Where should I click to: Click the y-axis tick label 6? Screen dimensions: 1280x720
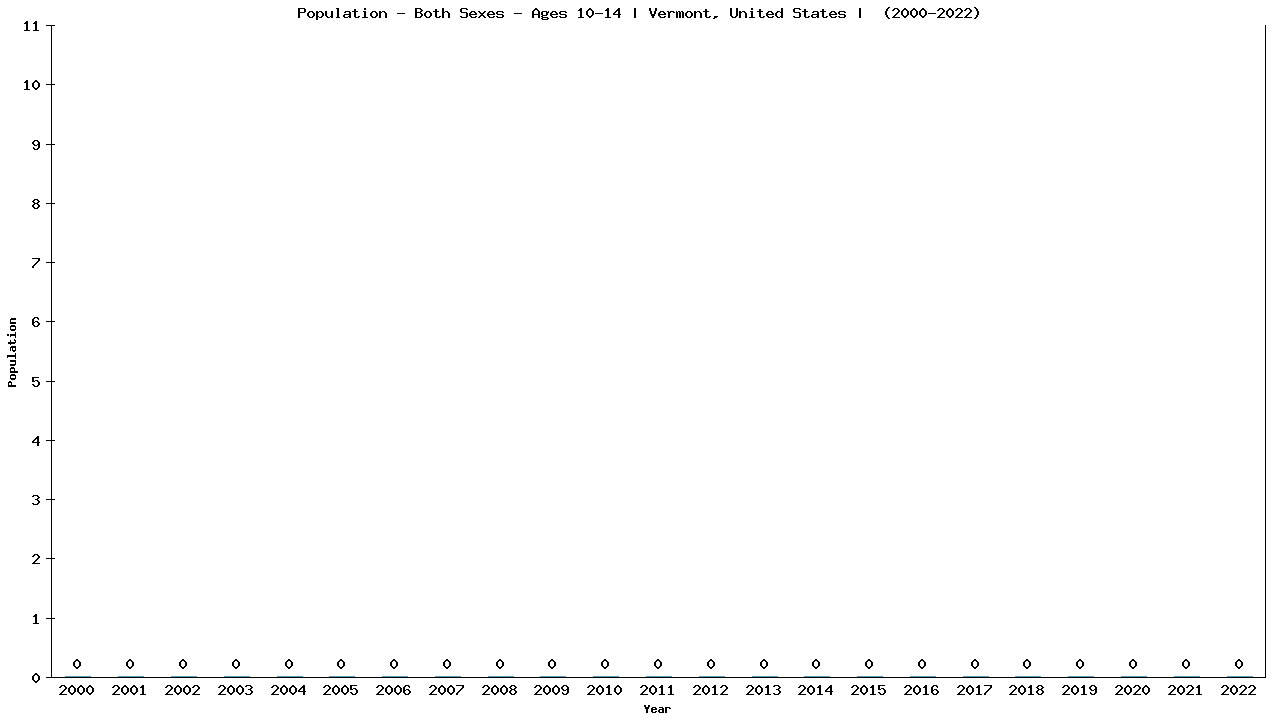click(x=36, y=322)
